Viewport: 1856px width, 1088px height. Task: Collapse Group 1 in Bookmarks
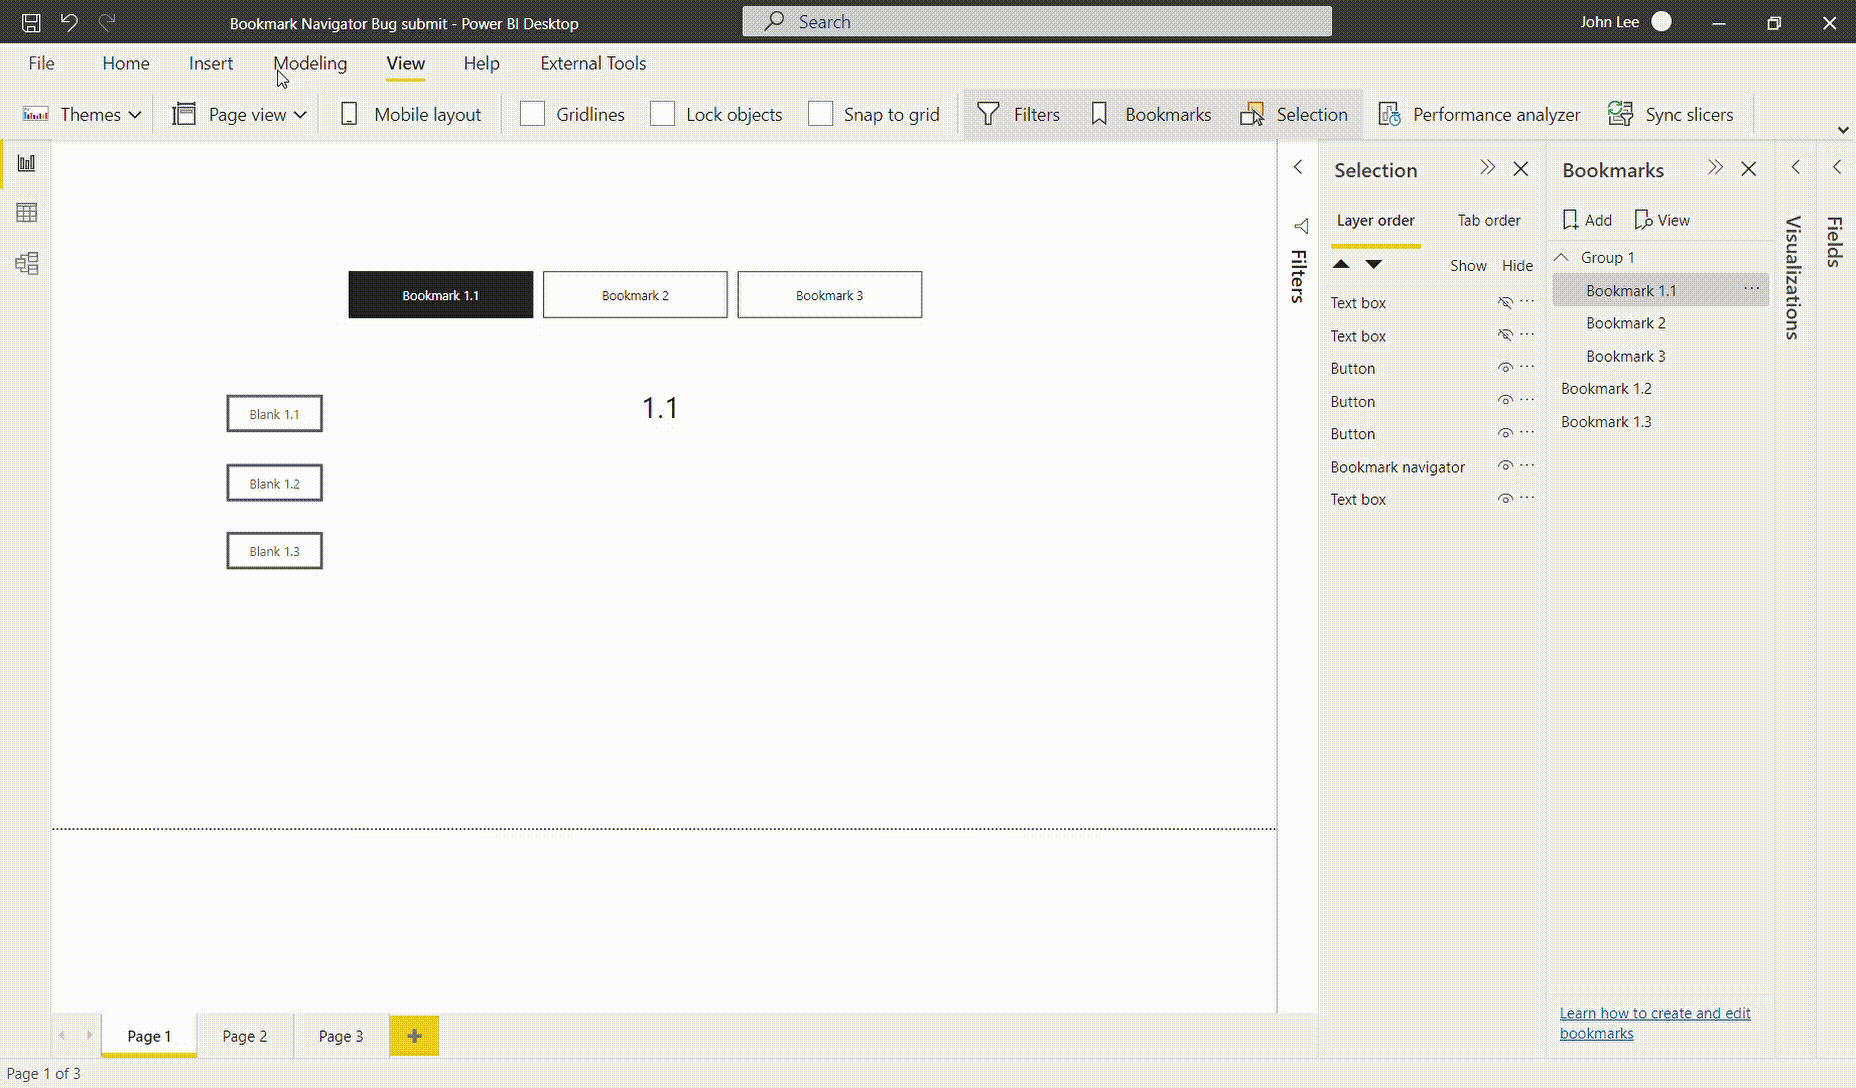(x=1561, y=257)
